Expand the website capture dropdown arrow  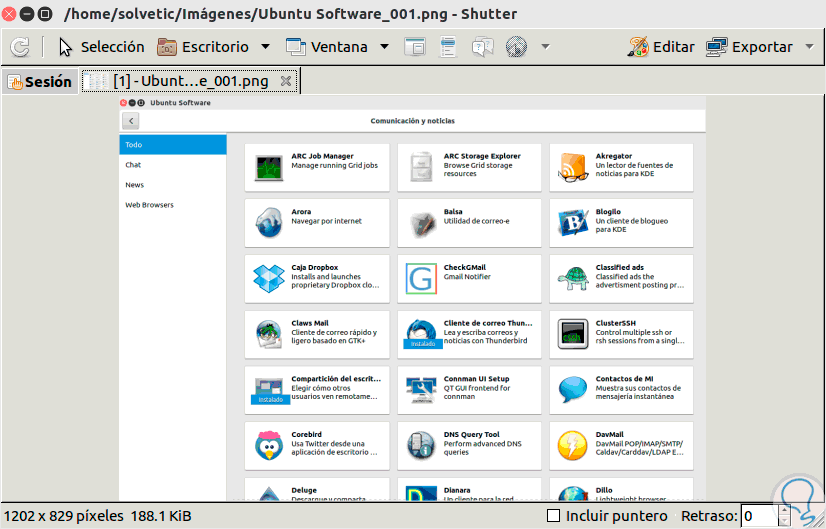pos(546,47)
